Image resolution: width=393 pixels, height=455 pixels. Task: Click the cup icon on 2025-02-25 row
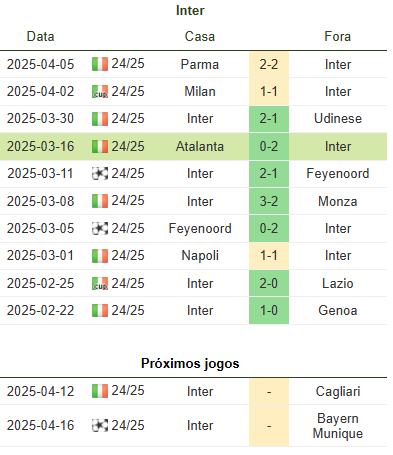click(100, 283)
